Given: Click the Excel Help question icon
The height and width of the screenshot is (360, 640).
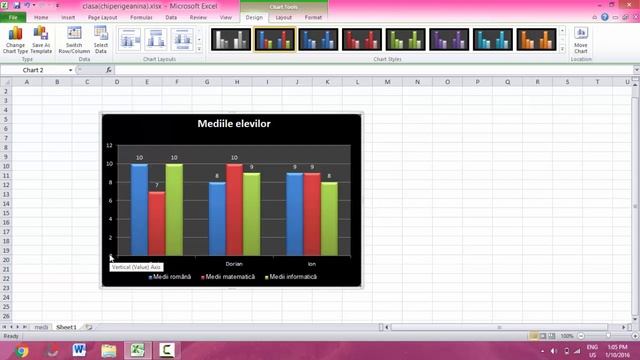Looking at the screenshot, I should pyautogui.click(x=604, y=17).
